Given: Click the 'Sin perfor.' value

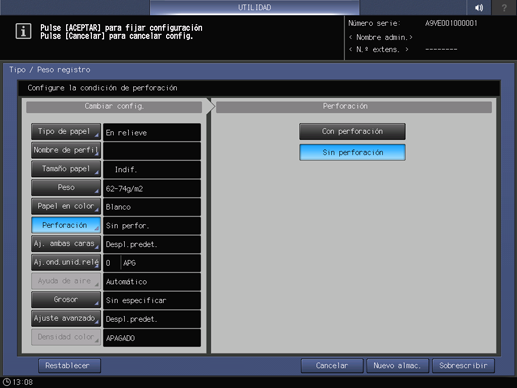Looking at the screenshot, I should [x=152, y=226].
